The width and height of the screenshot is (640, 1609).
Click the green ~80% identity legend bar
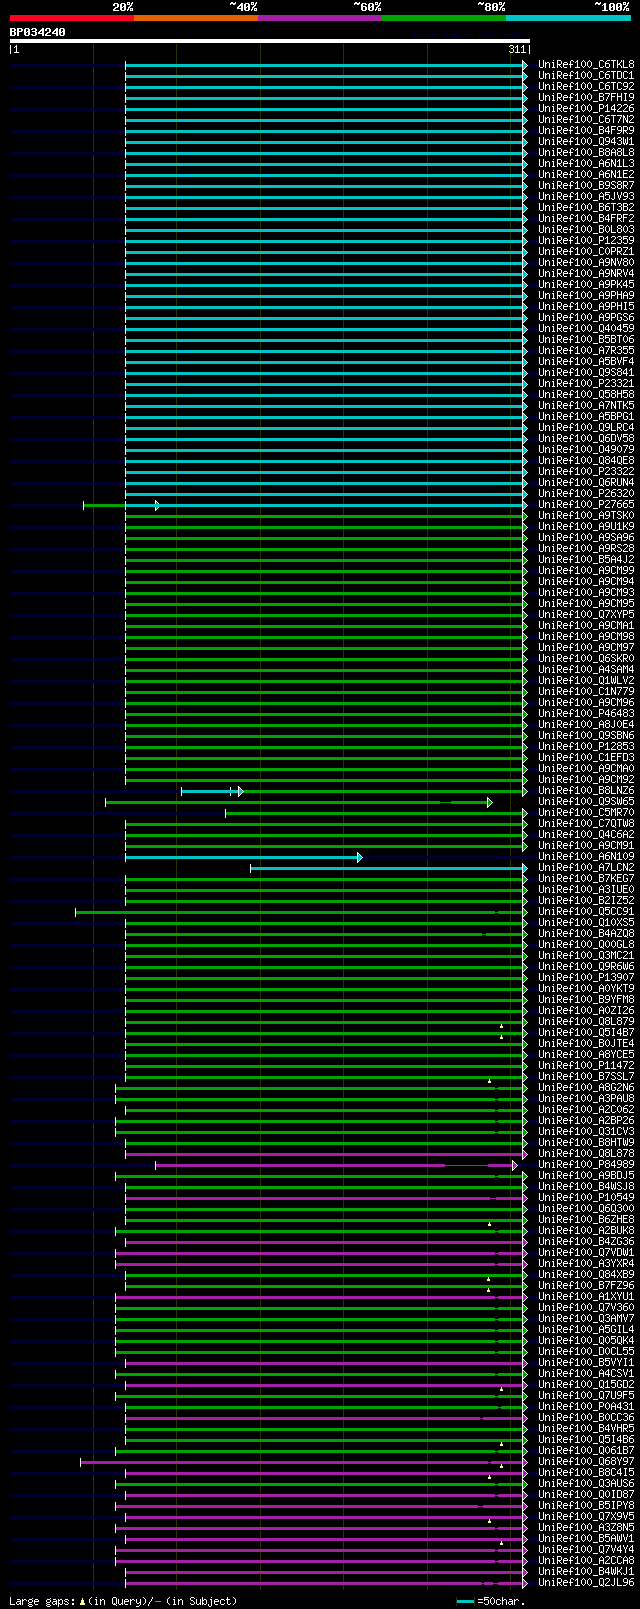(443, 18)
